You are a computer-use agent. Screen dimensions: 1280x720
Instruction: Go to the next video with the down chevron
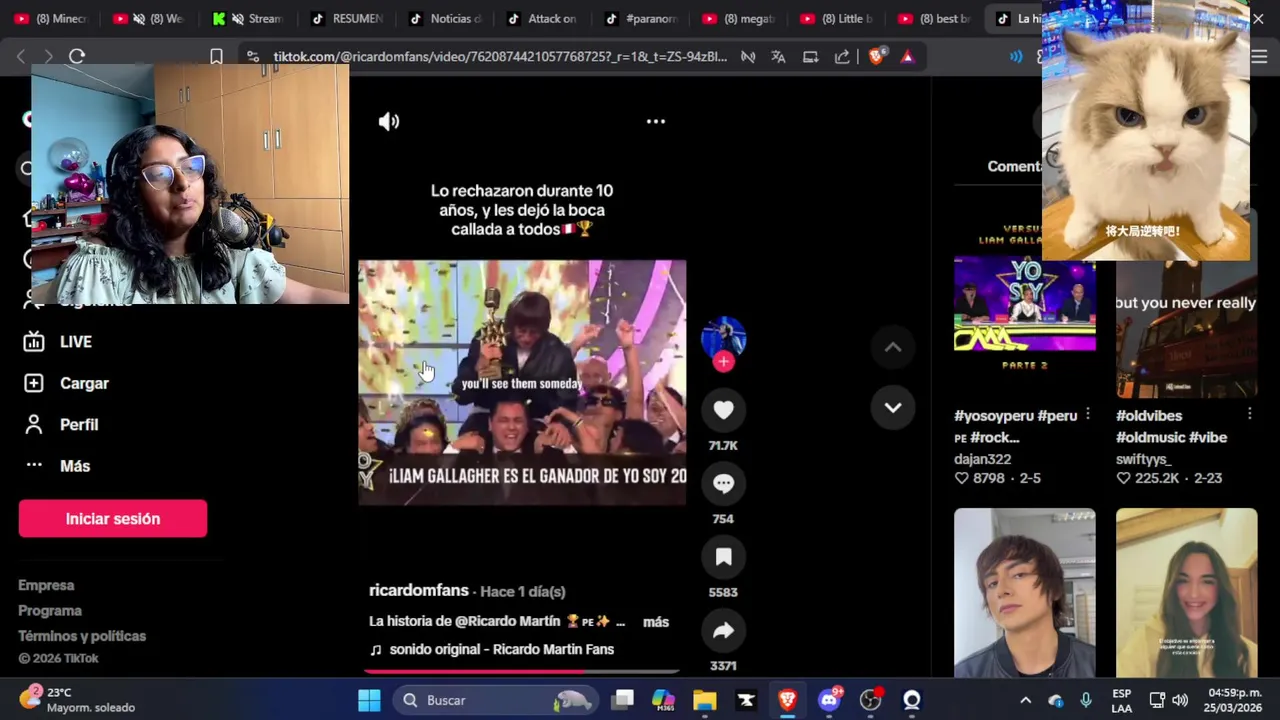[893, 408]
